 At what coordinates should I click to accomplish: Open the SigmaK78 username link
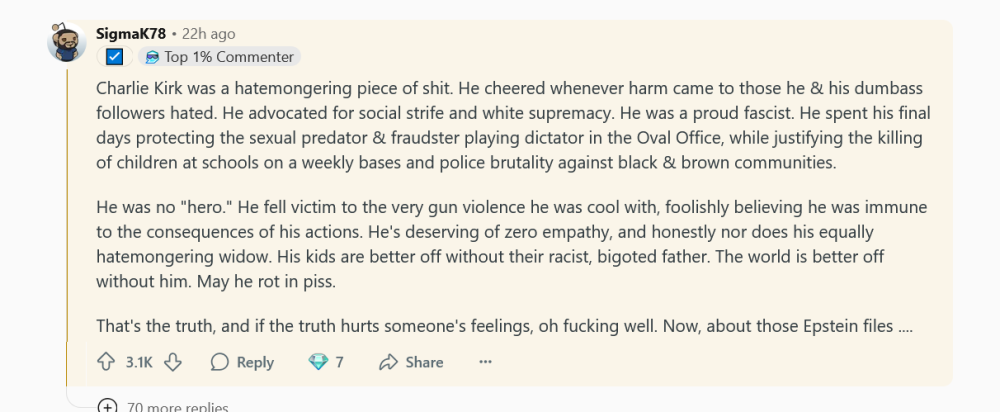click(x=131, y=34)
